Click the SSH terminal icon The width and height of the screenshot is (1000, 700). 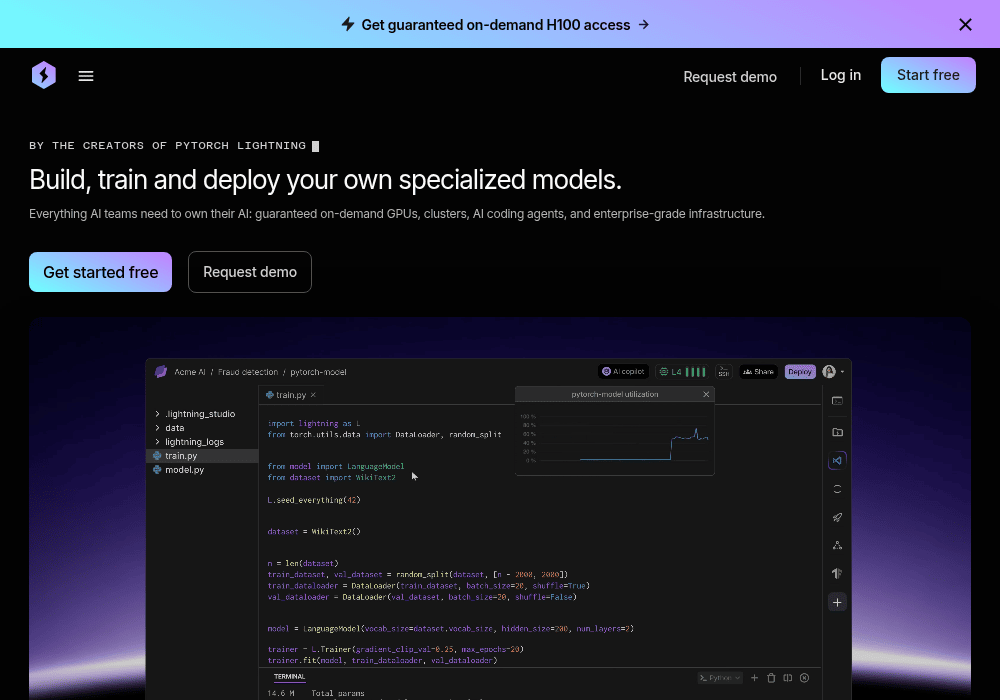coord(724,372)
